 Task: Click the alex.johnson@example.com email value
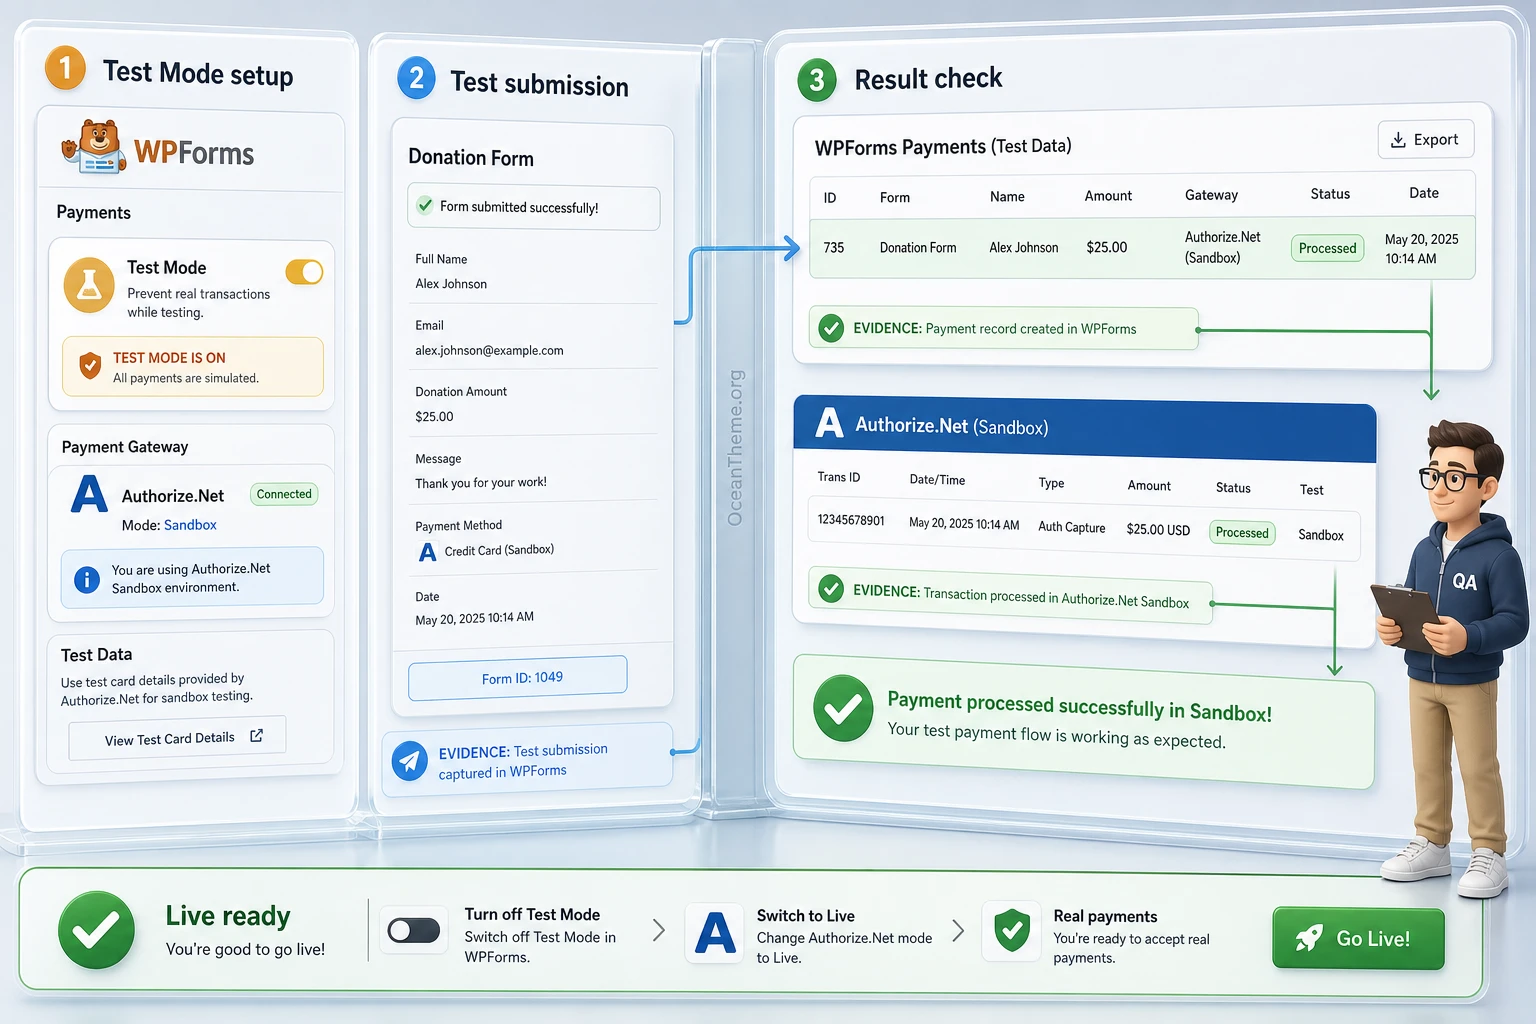click(489, 350)
